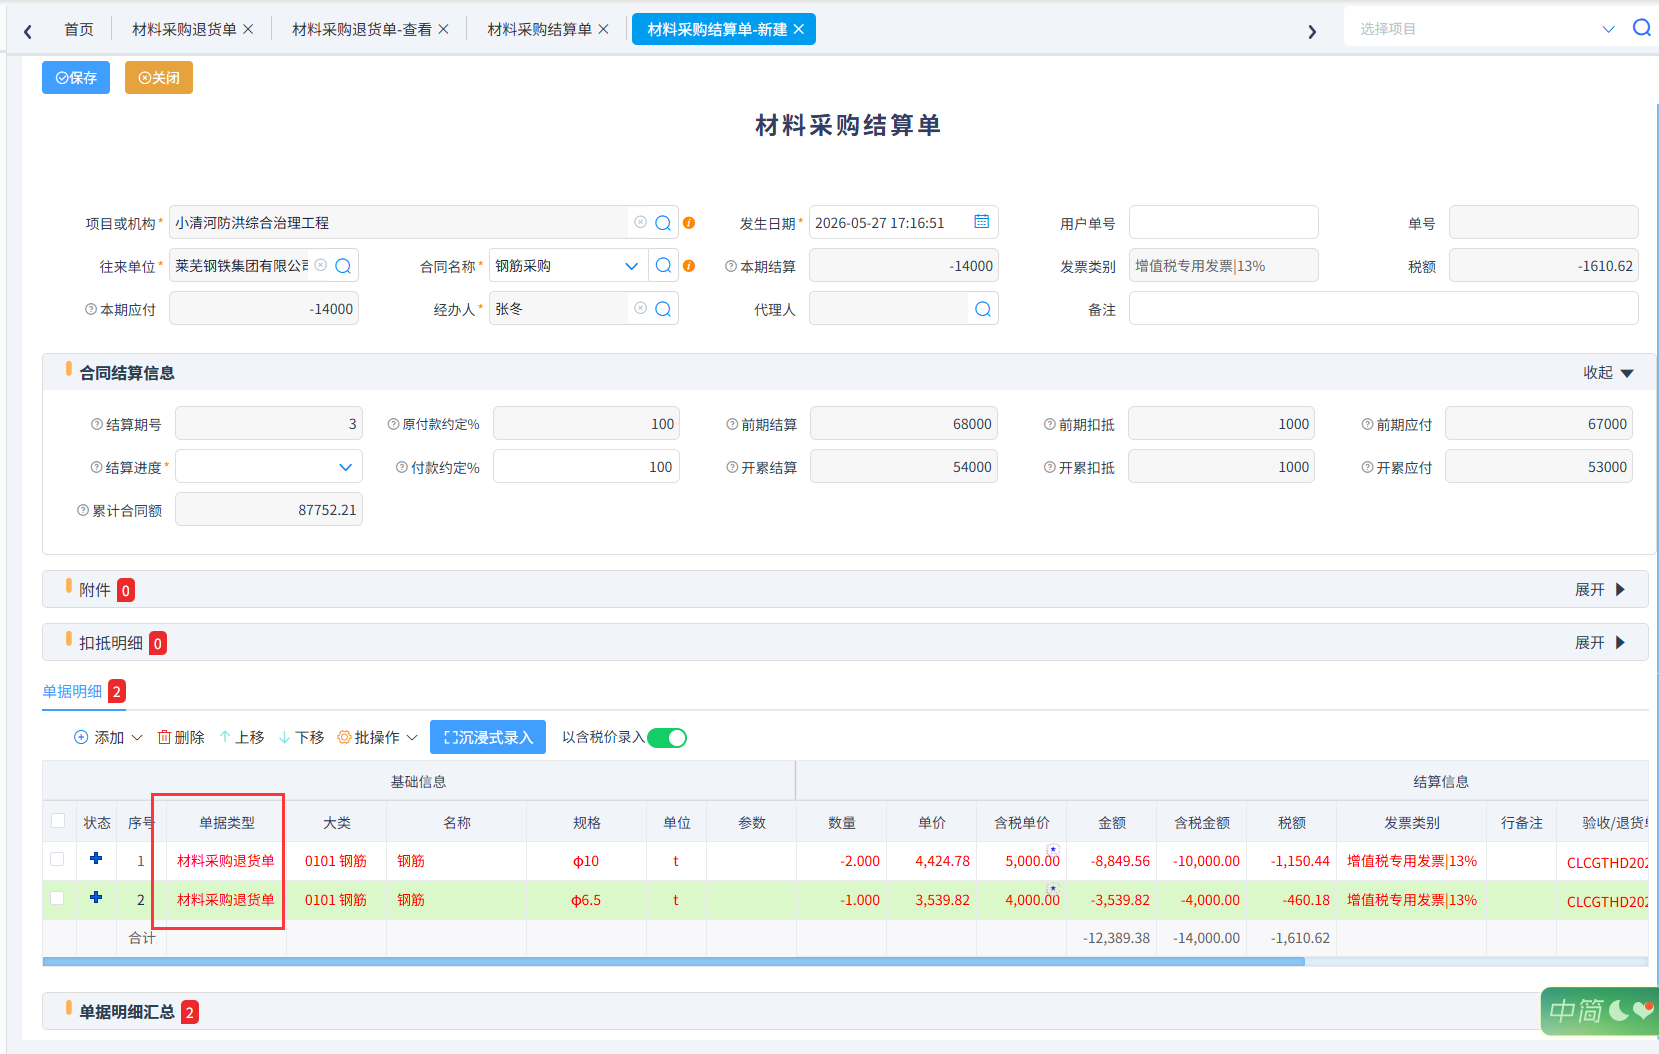The image size is (1659, 1054).
Task: Click the orange 关闭 button
Action: click(159, 77)
